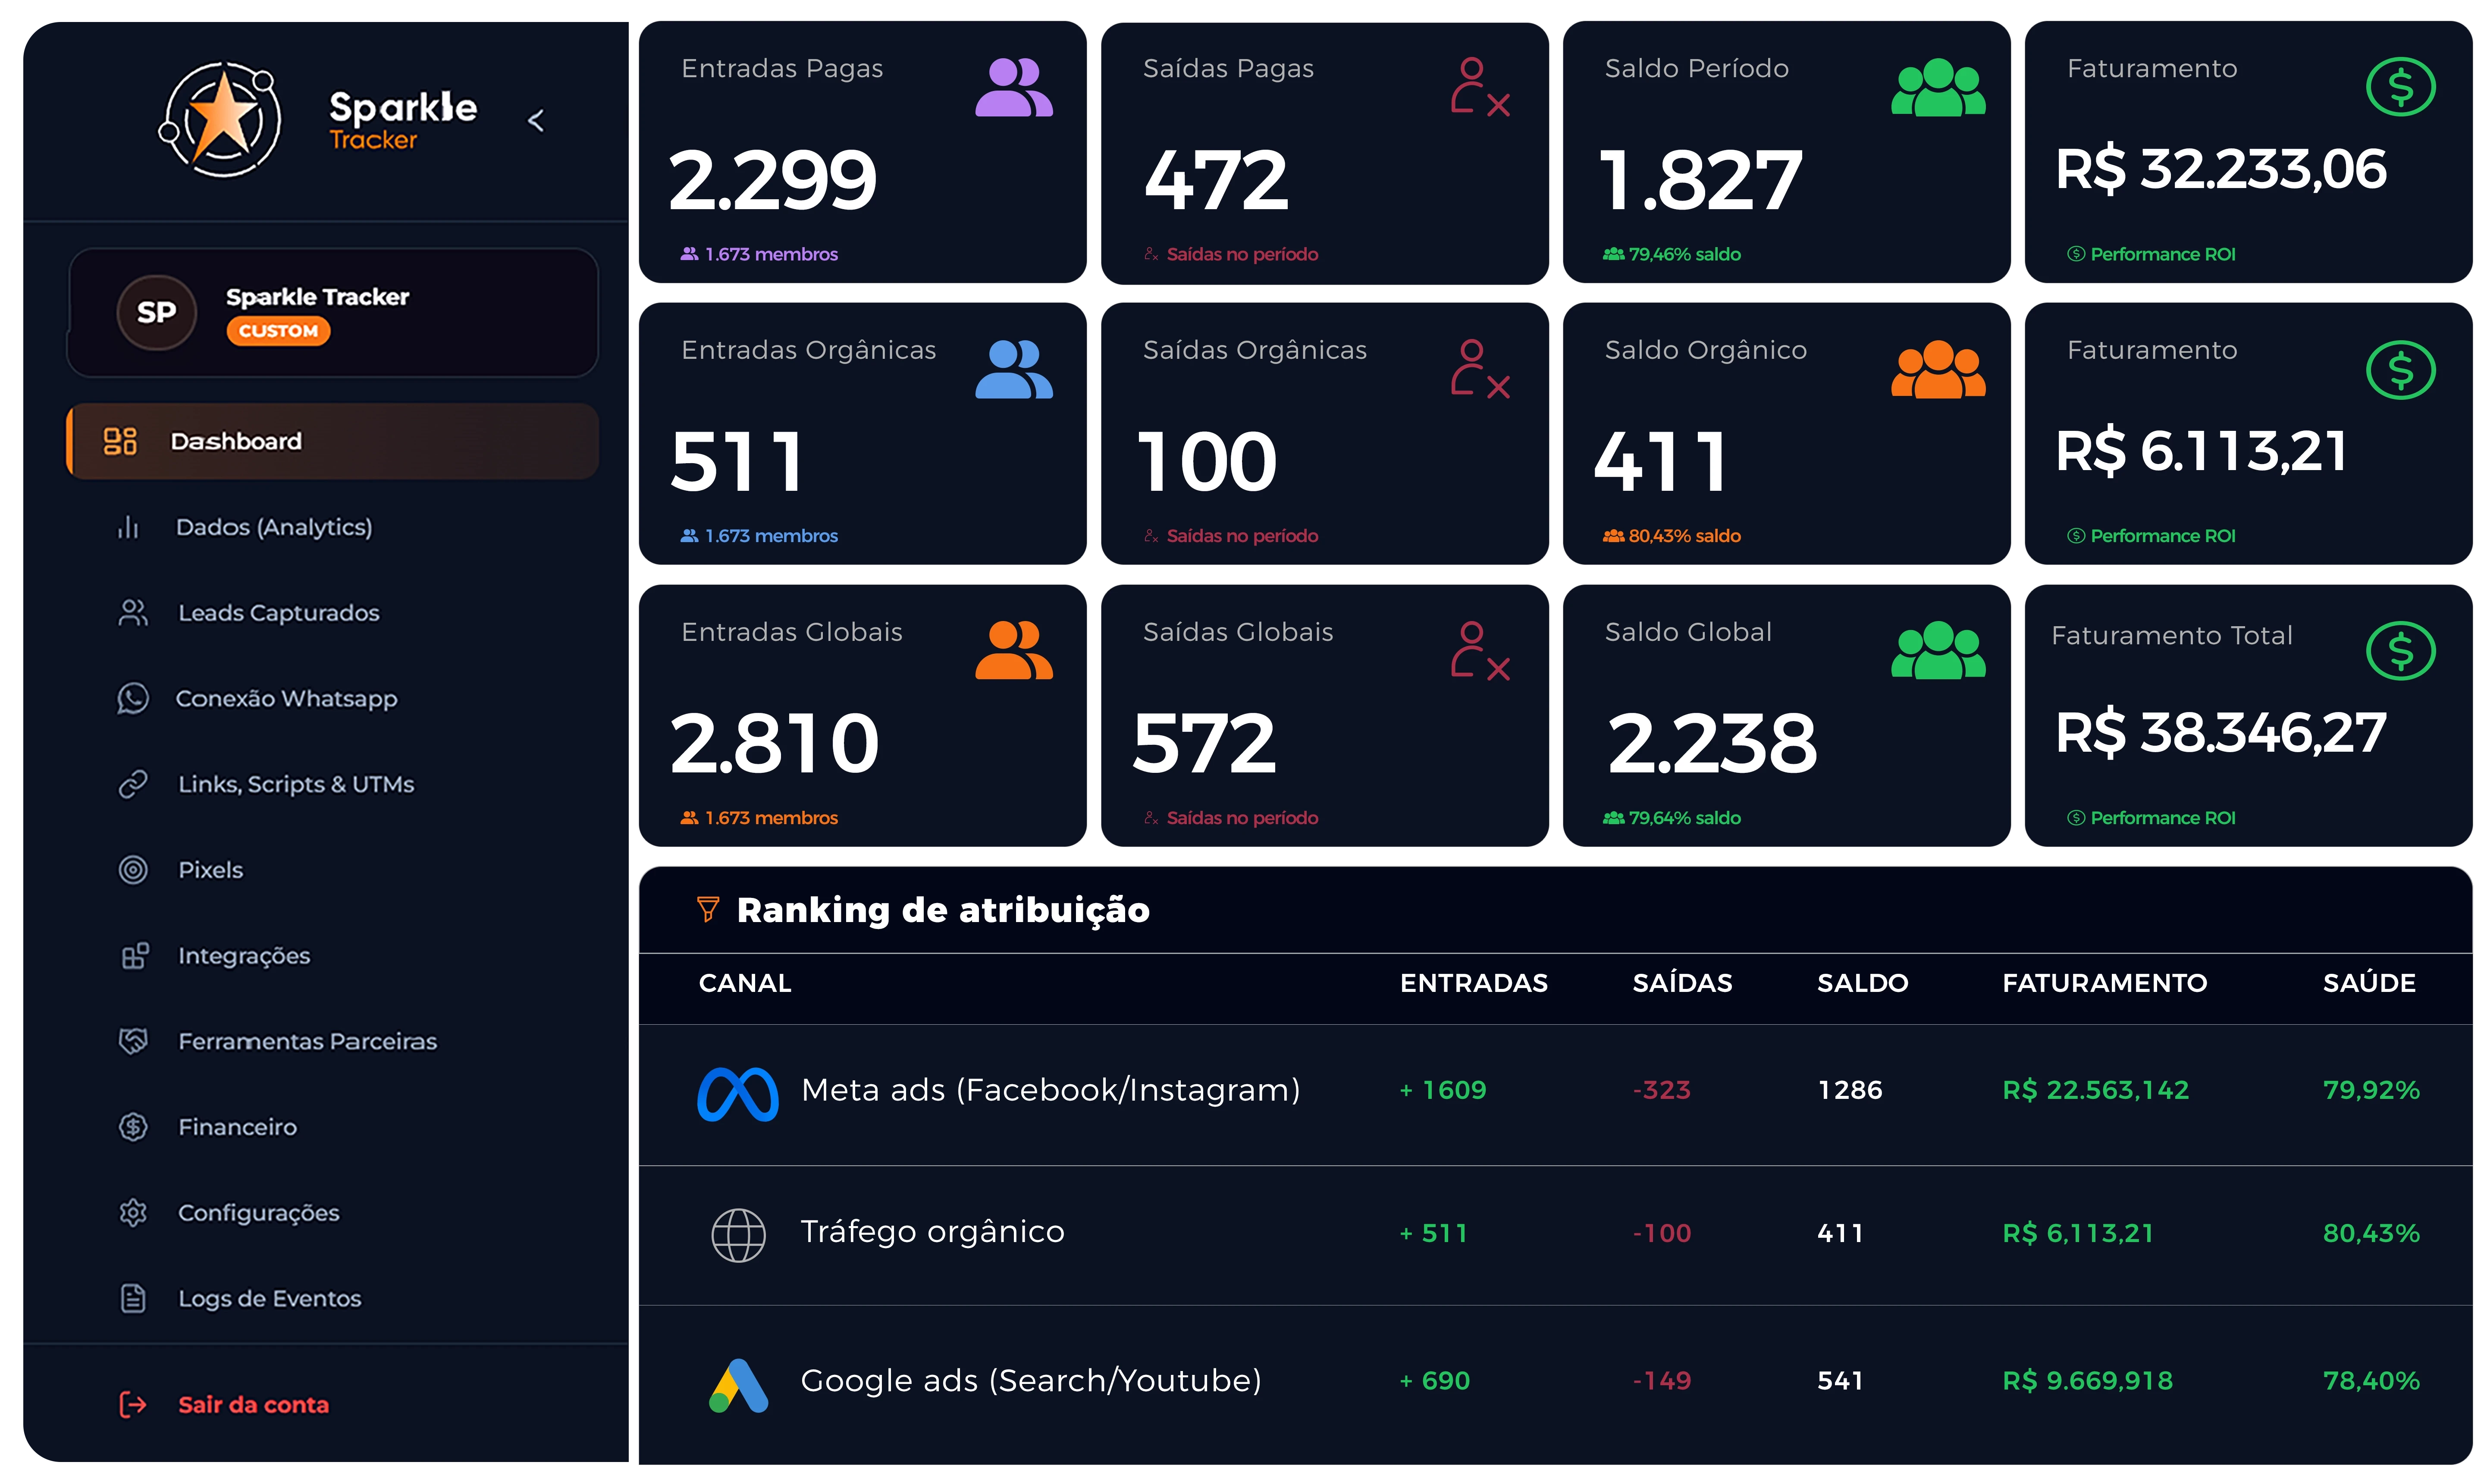Collapse the sidebar with the chevron arrow
The image size is (2484, 1484).
point(536,121)
